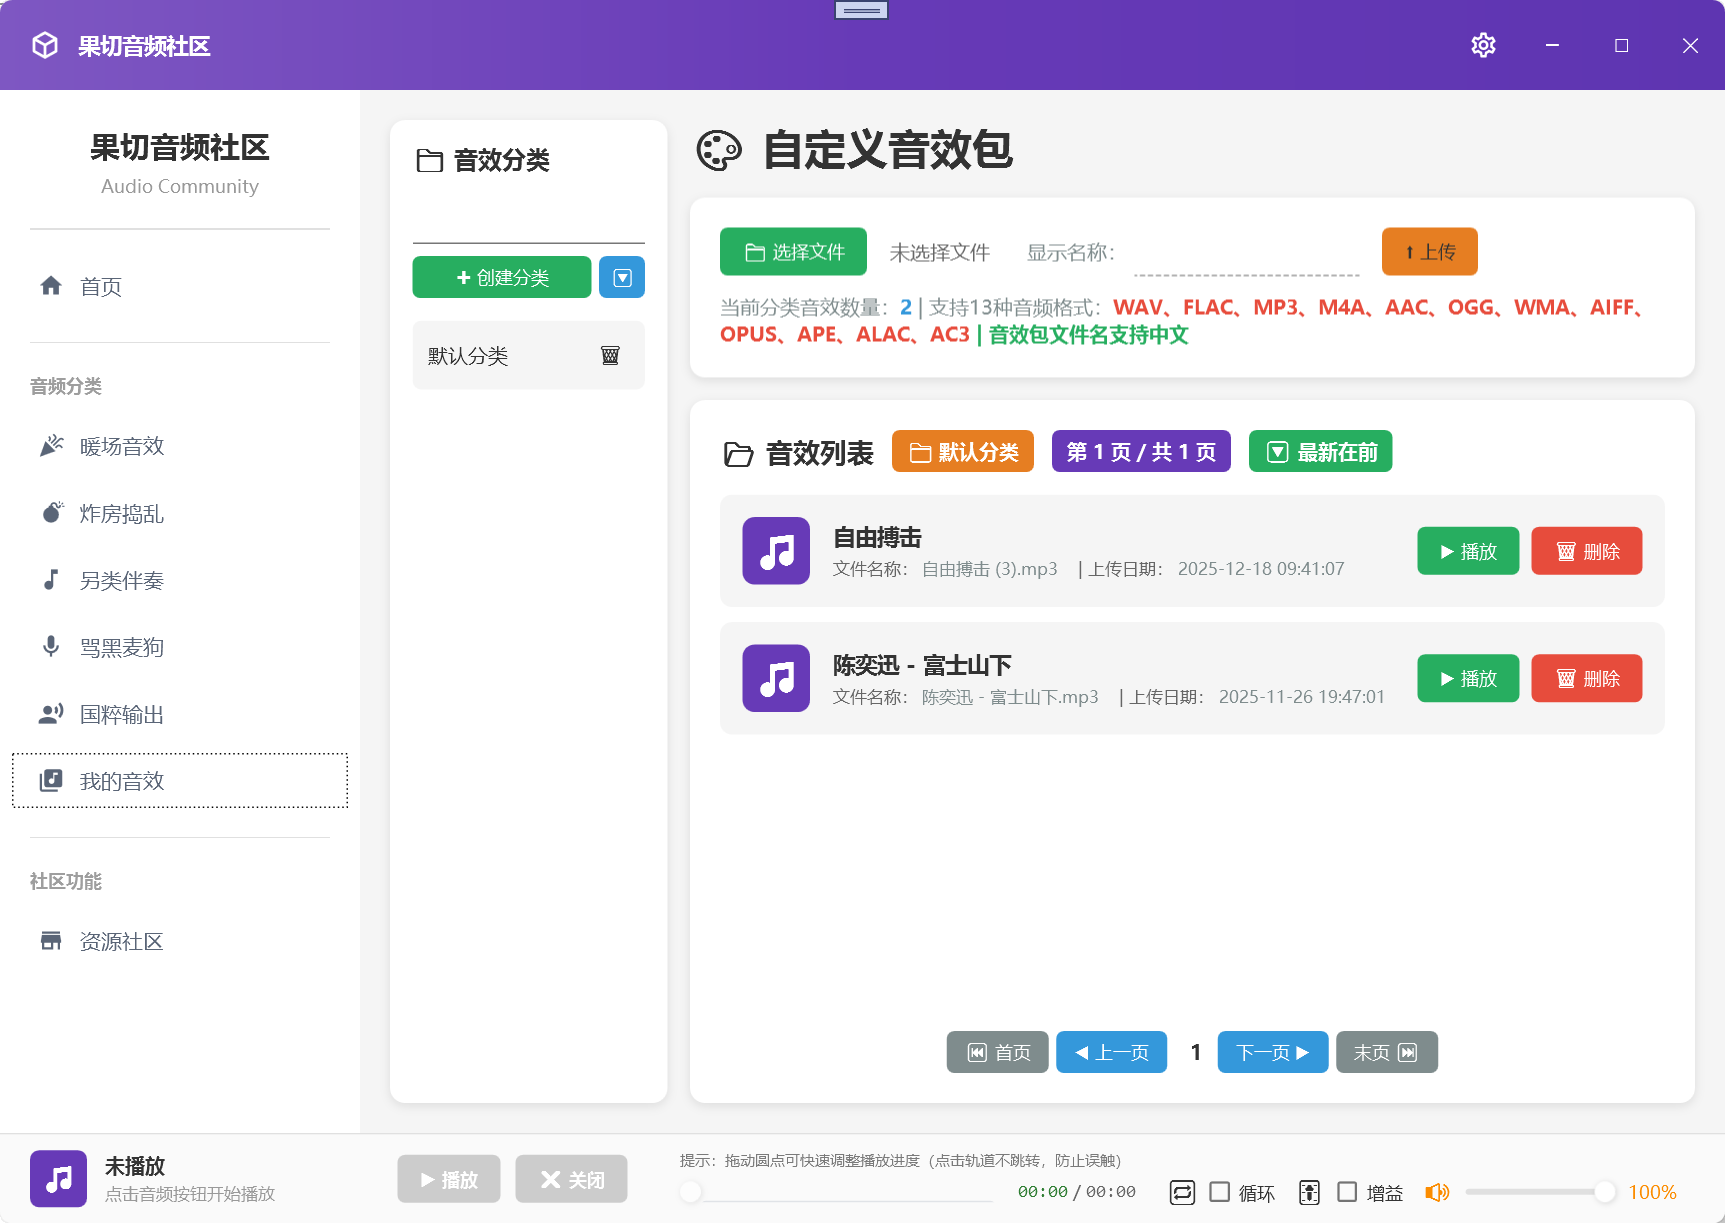Click the gain boost icon in playback bar
This screenshot has height=1223, width=1725.
1310,1192
